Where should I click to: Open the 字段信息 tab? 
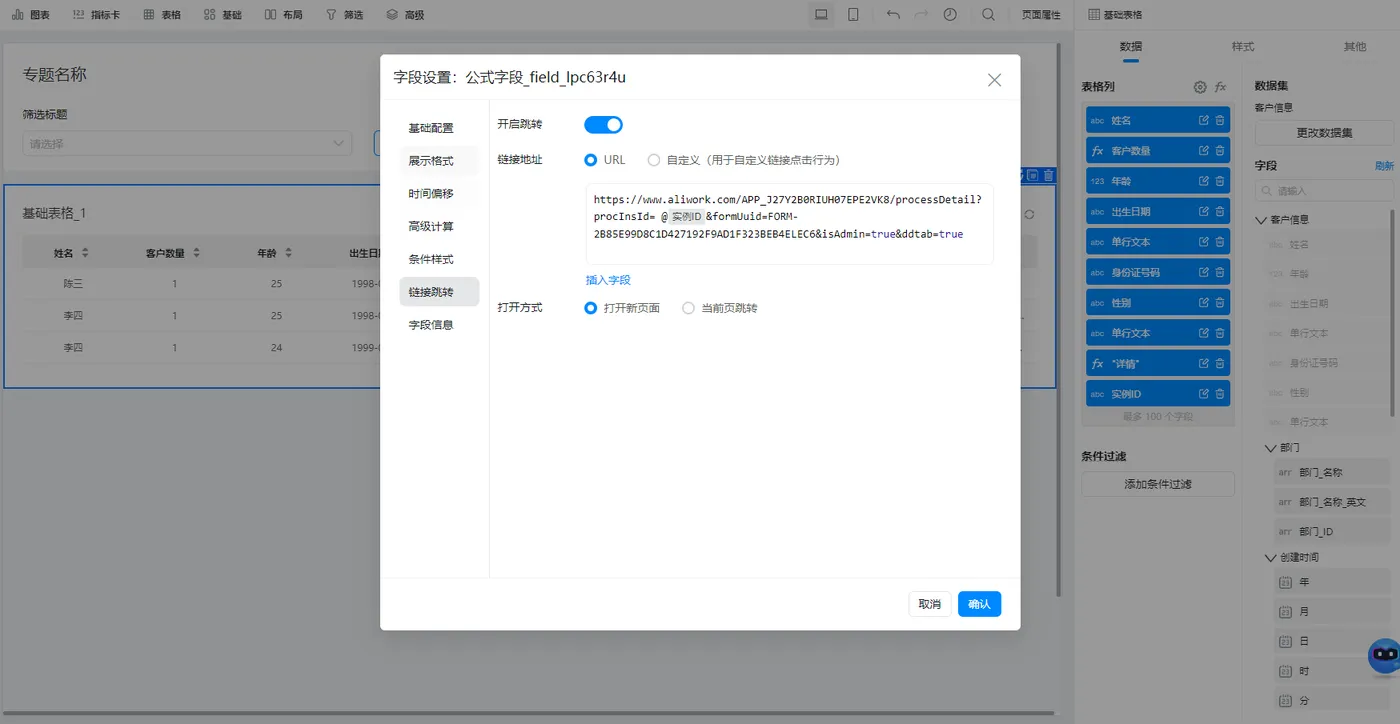[439, 325]
